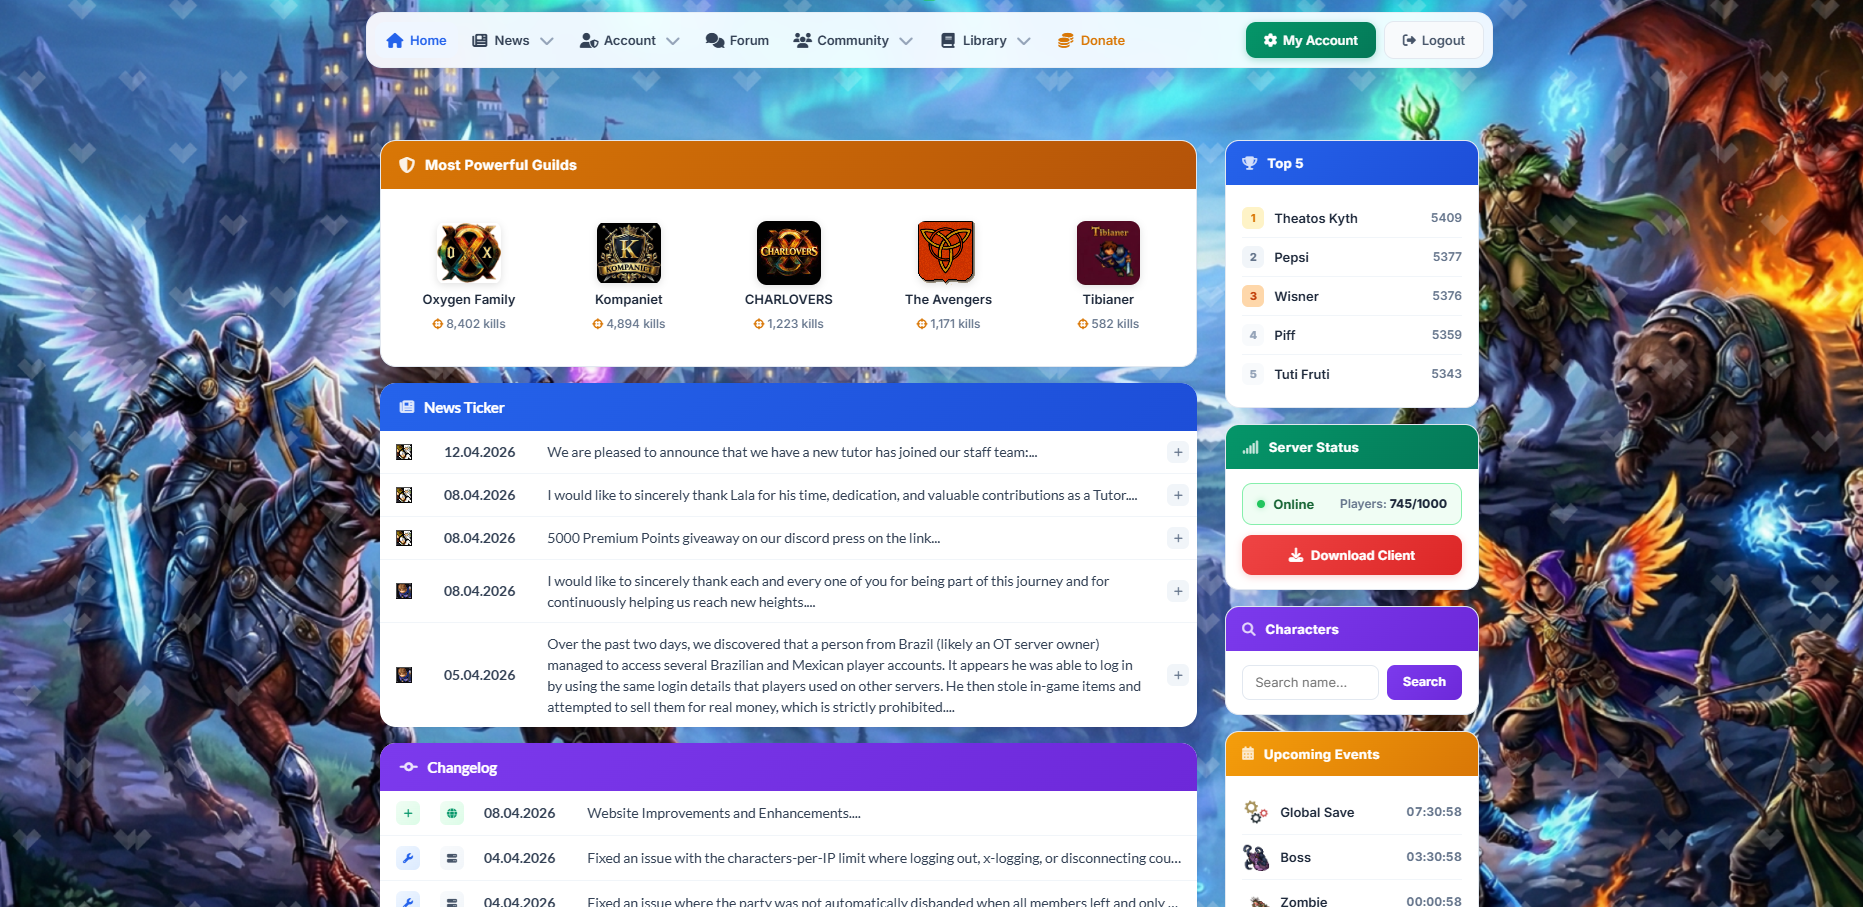This screenshot has width=1863, height=907.
Task: Click the Boss event creature icon
Action: pyautogui.click(x=1256, y=857)
